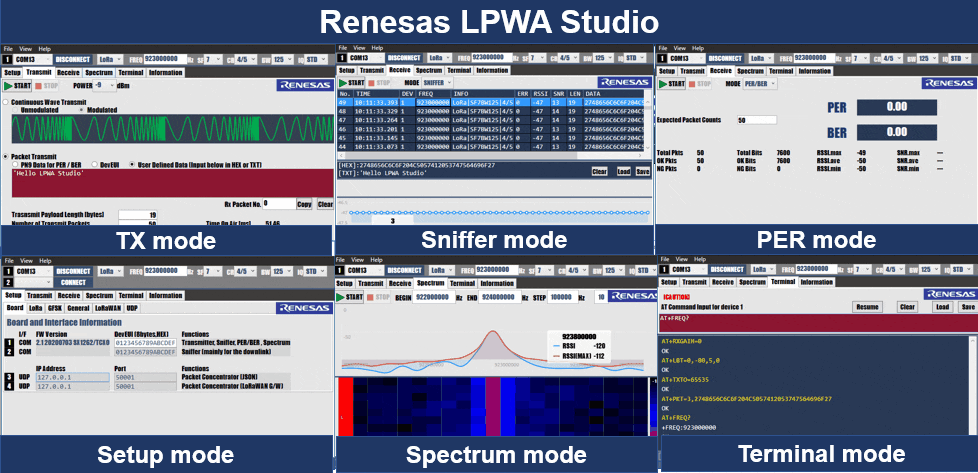
Task: Click the CONNECT button for device 2 in Setup mode
Action: pos(73,283)
